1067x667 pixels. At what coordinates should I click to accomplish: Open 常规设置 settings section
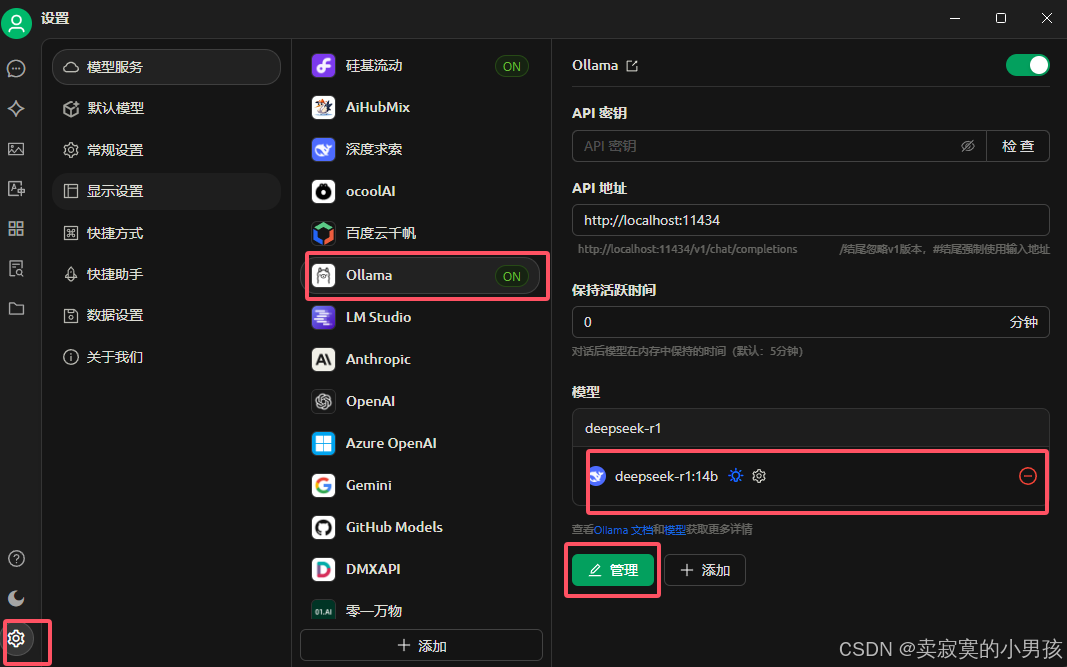pos(166,150)
